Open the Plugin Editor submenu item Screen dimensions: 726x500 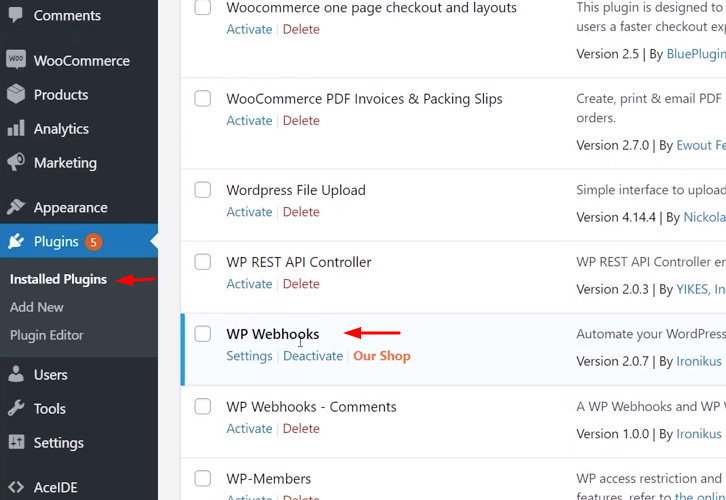tap(47, 335)
